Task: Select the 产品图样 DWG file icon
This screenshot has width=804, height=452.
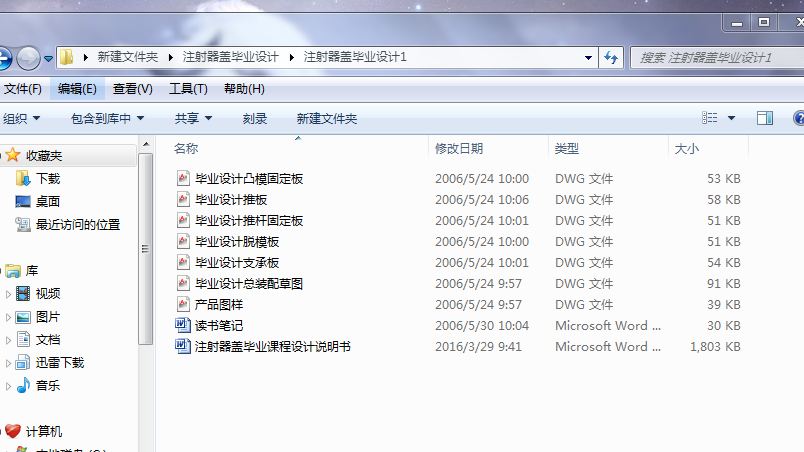Action: pyautogui.click(x=183, y=304)
